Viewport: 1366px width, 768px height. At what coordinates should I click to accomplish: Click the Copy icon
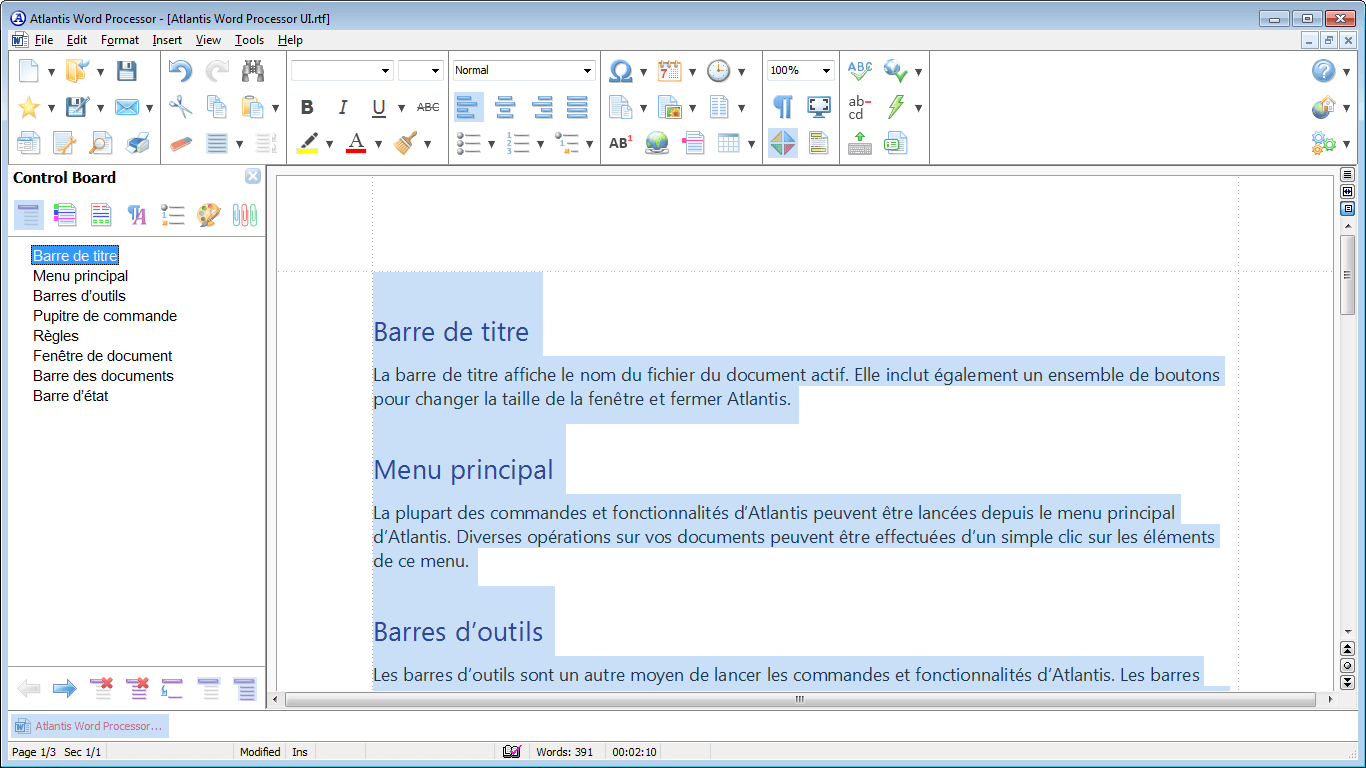pyautogui.click(x=216, y=107)
